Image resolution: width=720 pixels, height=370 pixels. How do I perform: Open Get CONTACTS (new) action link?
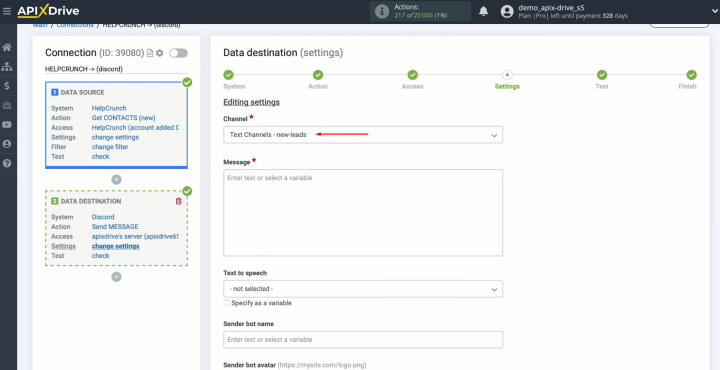124,118
